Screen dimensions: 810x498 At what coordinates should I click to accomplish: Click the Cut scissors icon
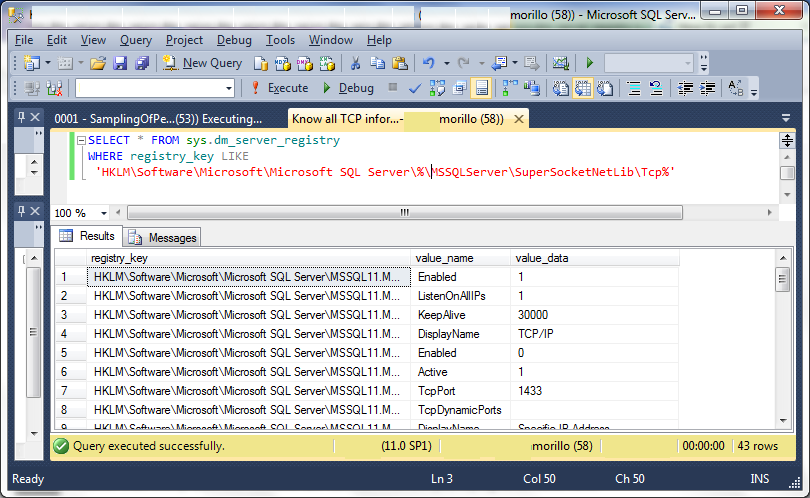coord(355,63)
